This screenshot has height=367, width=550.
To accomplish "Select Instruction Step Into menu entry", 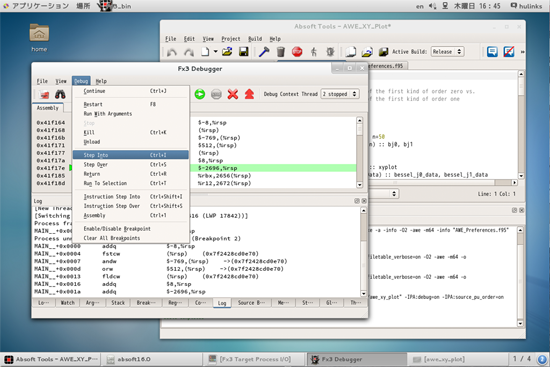I will [x=131, y=196].
